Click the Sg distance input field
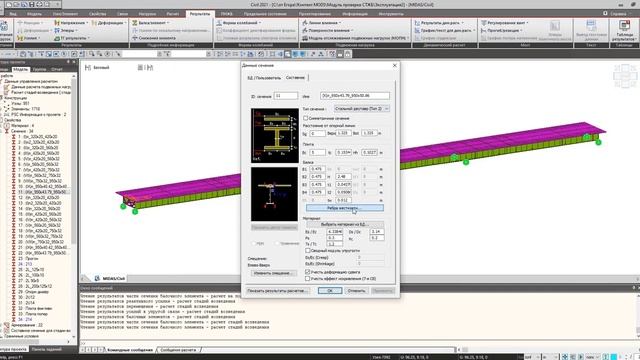This screenshot has height=360, width=640. [x=317, y=133]
